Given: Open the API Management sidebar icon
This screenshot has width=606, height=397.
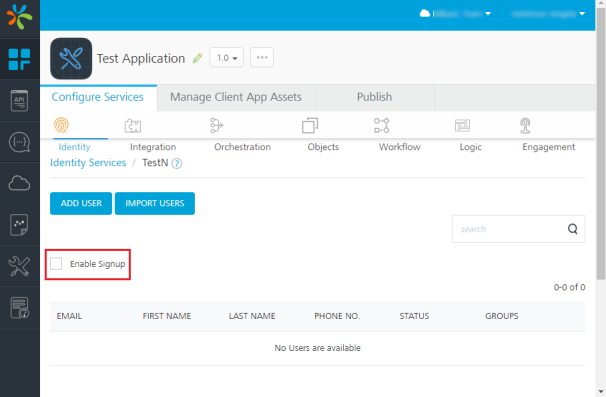Looking at the screenshot, I should [19, 101].
